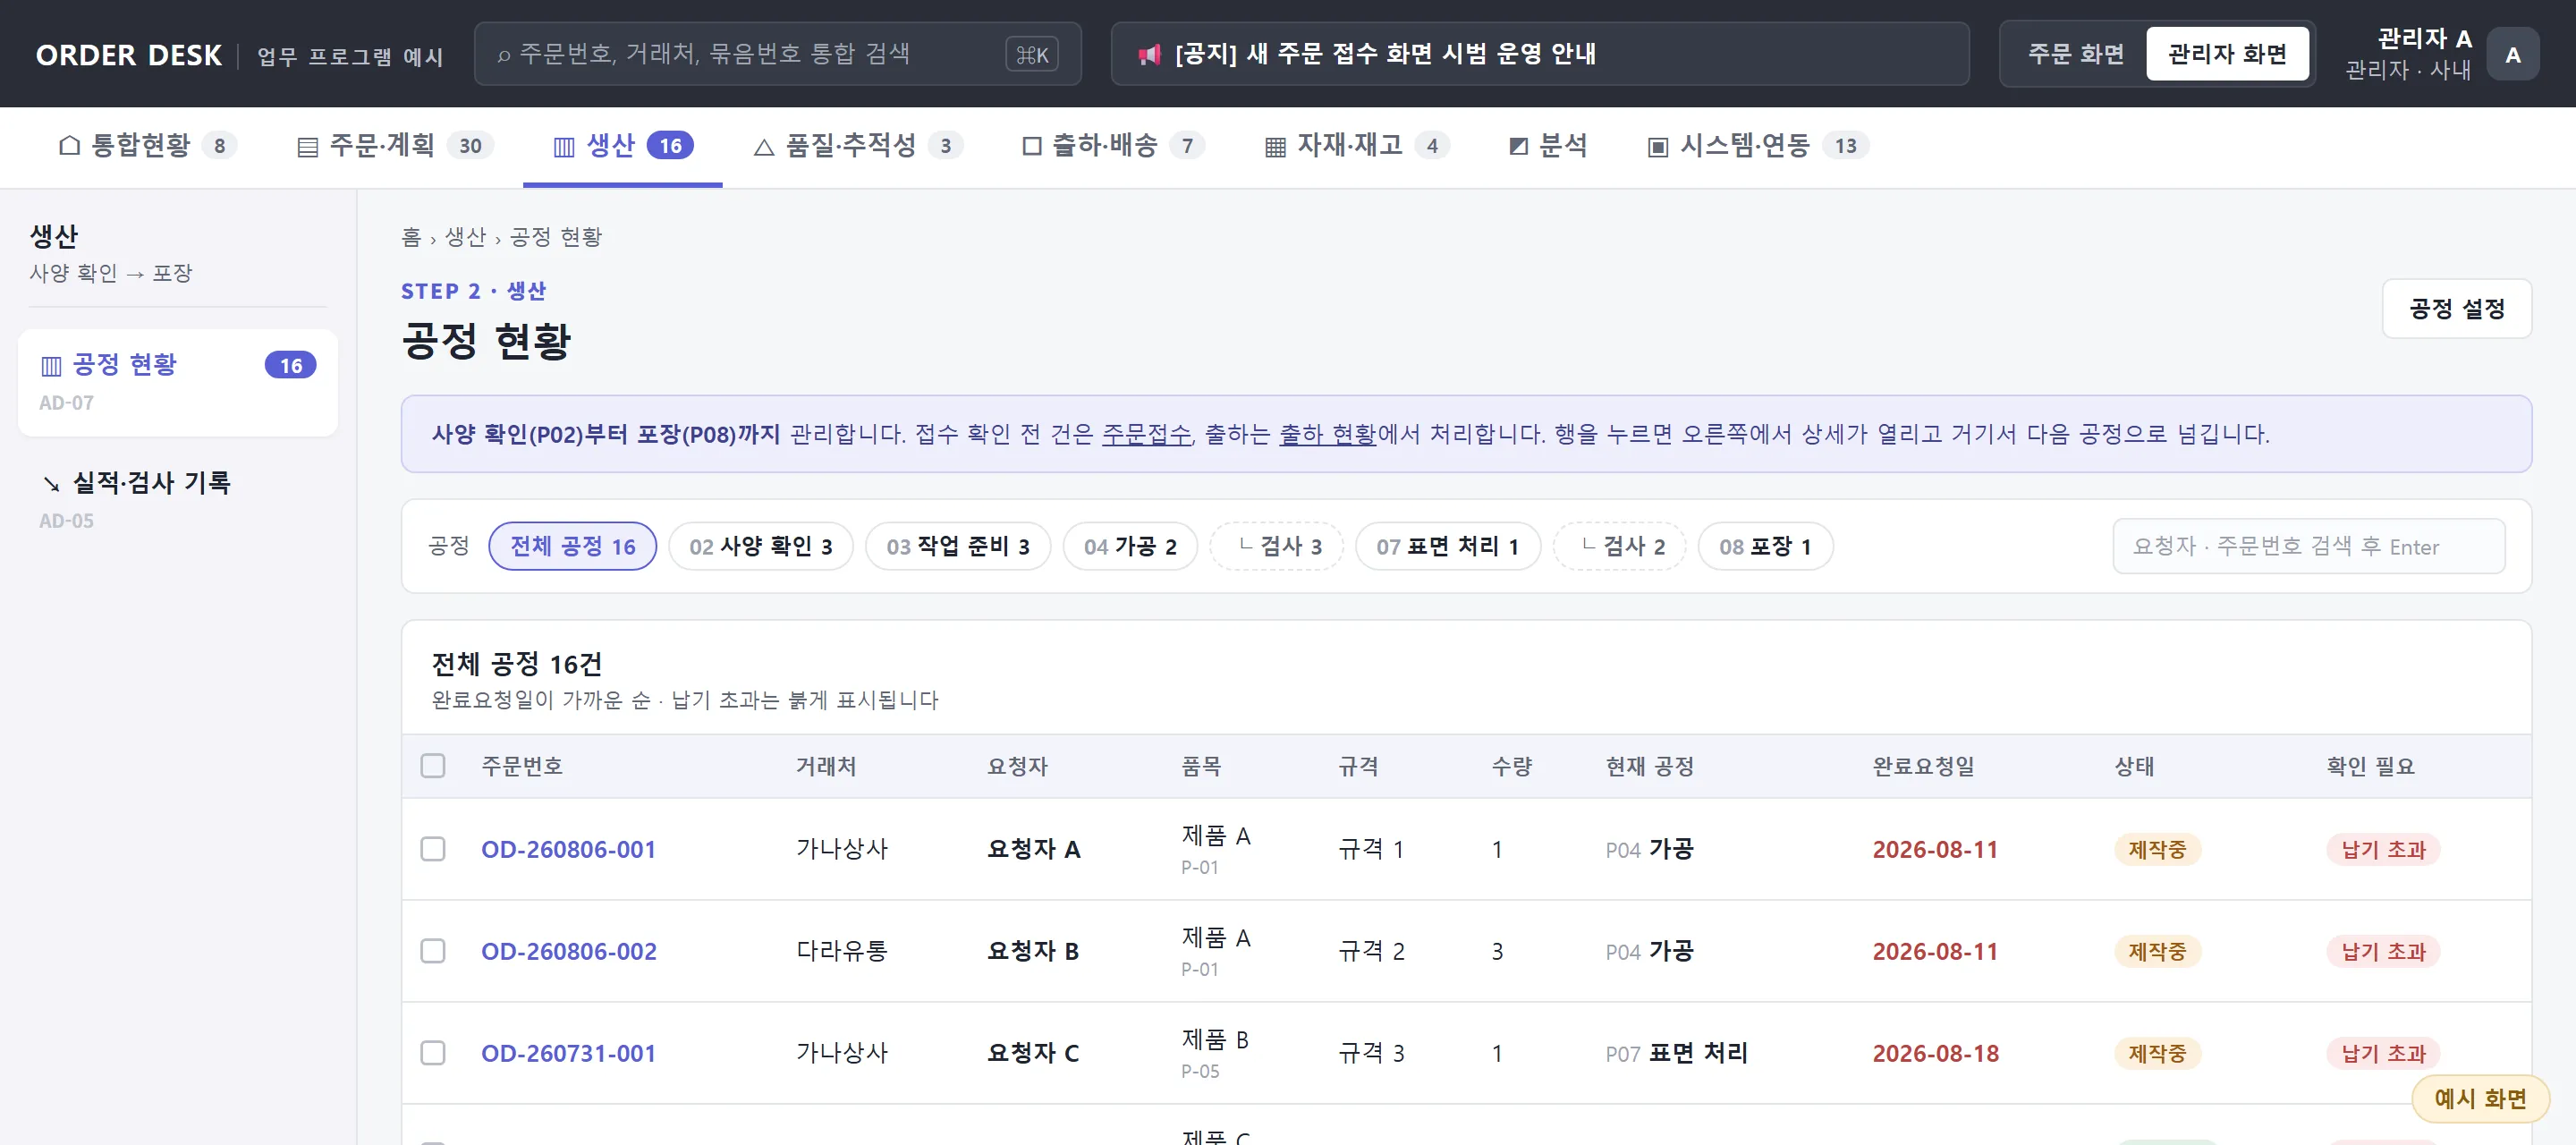The width and height of the screenshot is (2576, 1145).
Task: Filter by 02 사양 확인 chip
Action: [x=760, y=546]
